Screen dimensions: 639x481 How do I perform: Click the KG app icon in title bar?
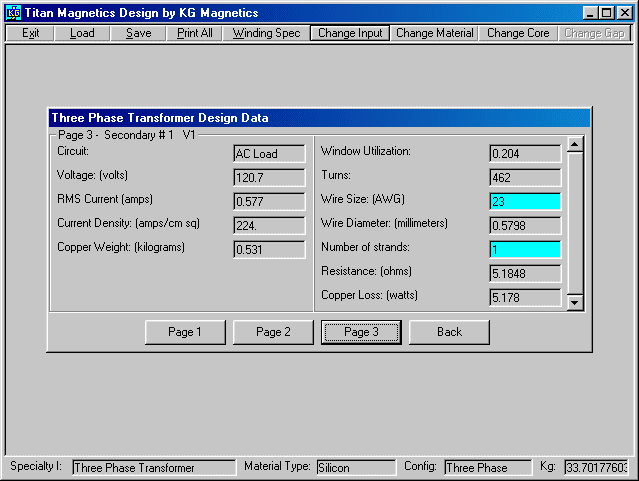[x=13, y=13]
